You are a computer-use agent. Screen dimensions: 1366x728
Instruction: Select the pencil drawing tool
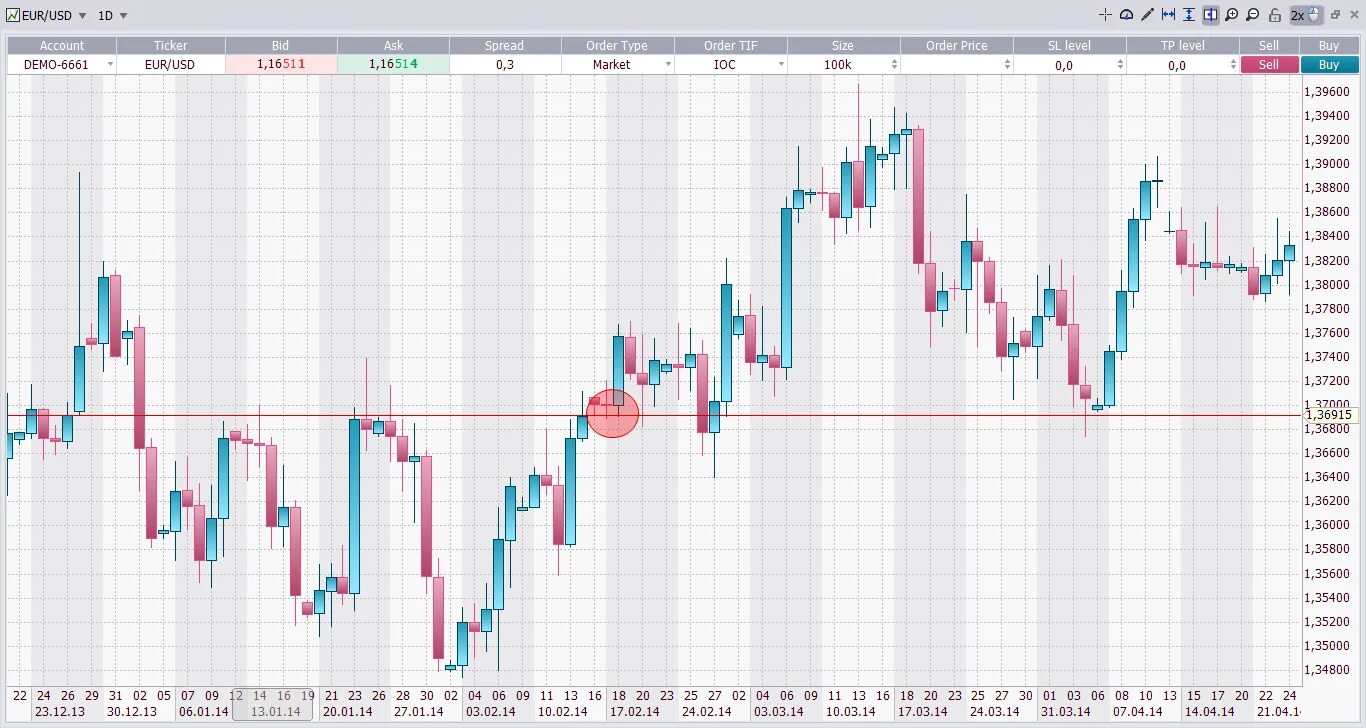click(x=1147, y=14)
